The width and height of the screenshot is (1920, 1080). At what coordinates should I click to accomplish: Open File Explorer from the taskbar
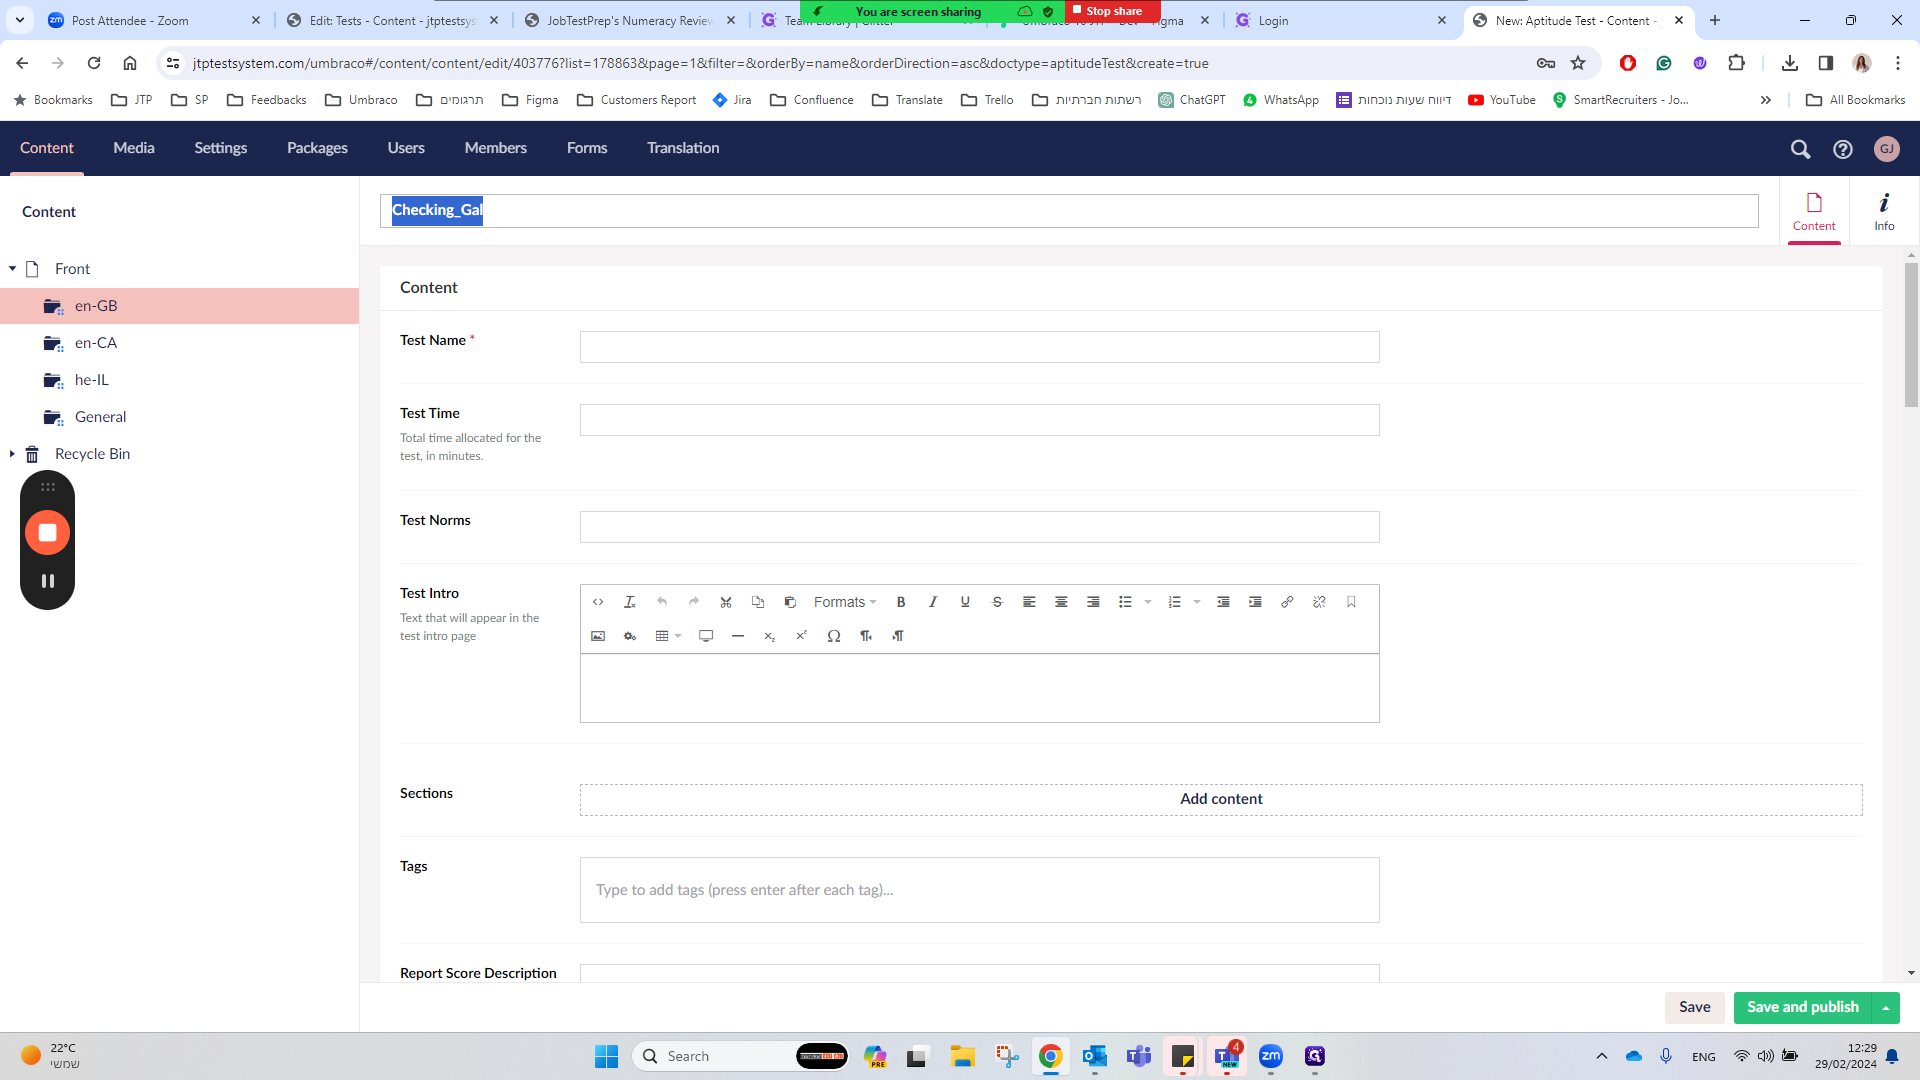[x=962, y=1056]
